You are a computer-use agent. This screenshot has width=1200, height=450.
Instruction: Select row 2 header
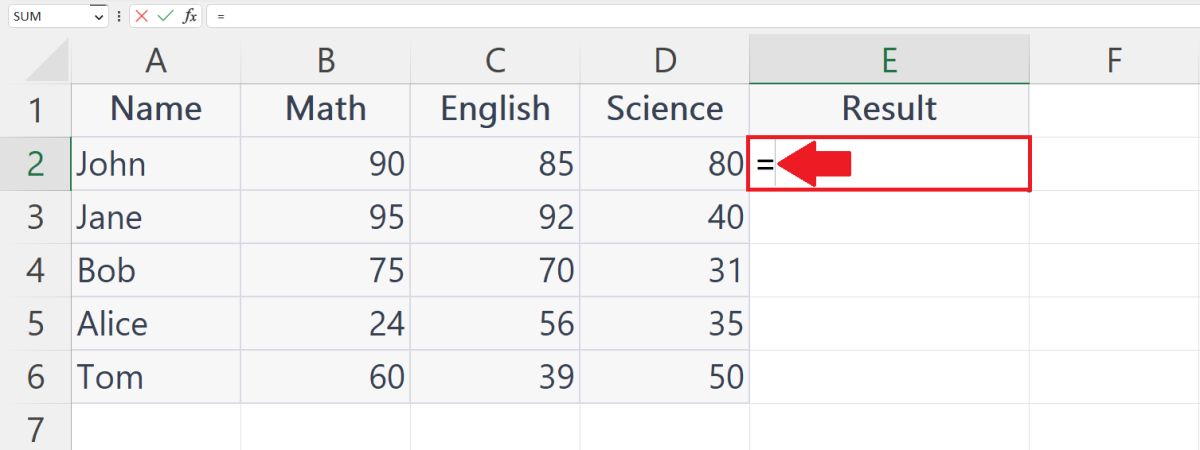35,164
